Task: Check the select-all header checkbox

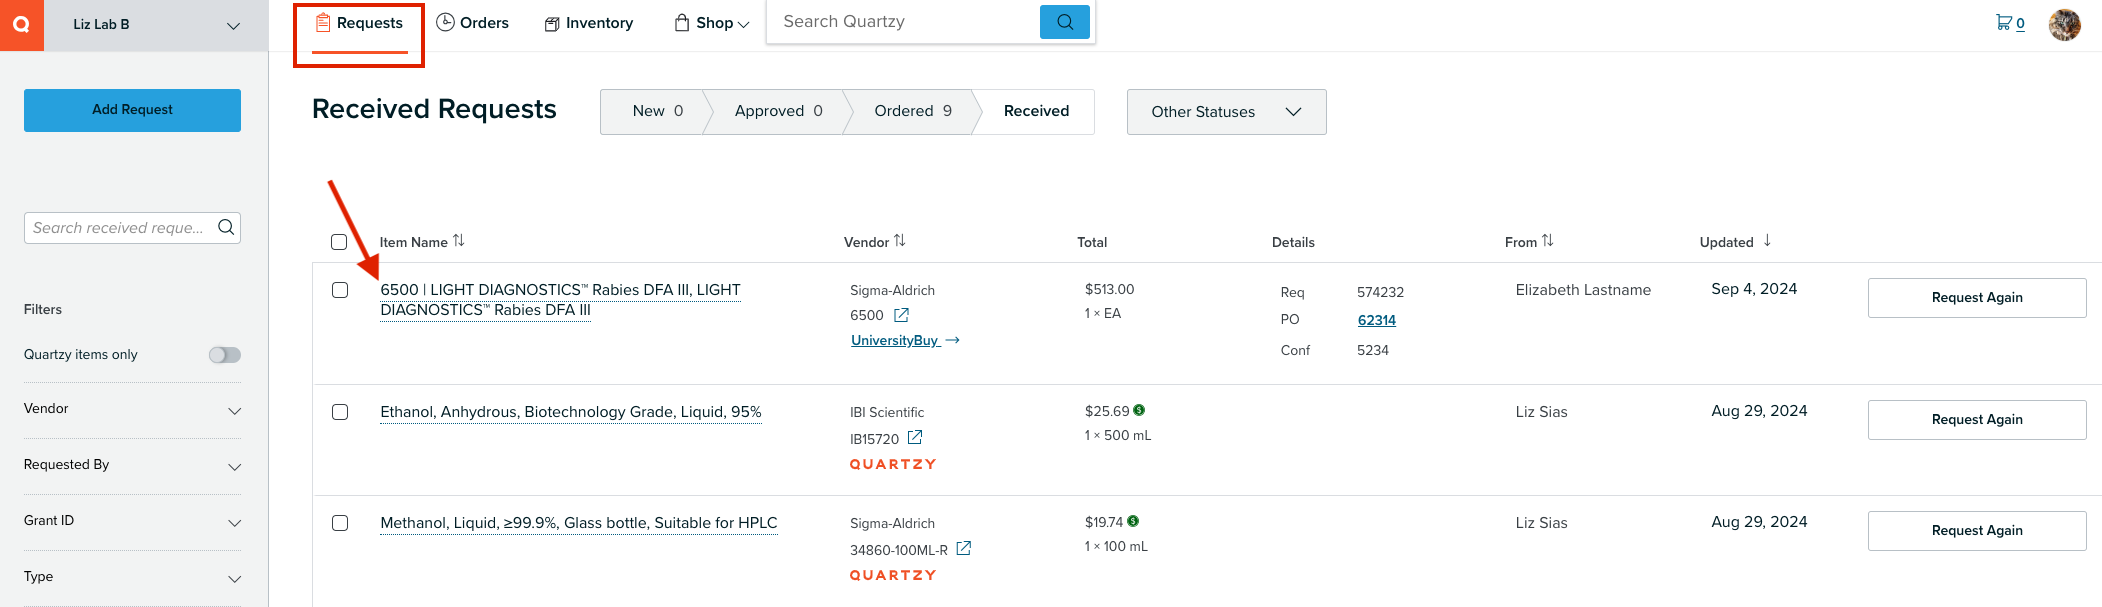Action: pyautogui.click(x=339, y=242)
